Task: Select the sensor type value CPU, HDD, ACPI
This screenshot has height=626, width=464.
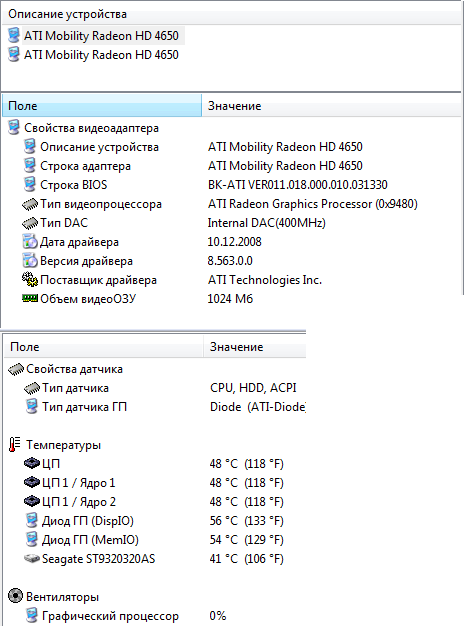Action: coord(253,388)
